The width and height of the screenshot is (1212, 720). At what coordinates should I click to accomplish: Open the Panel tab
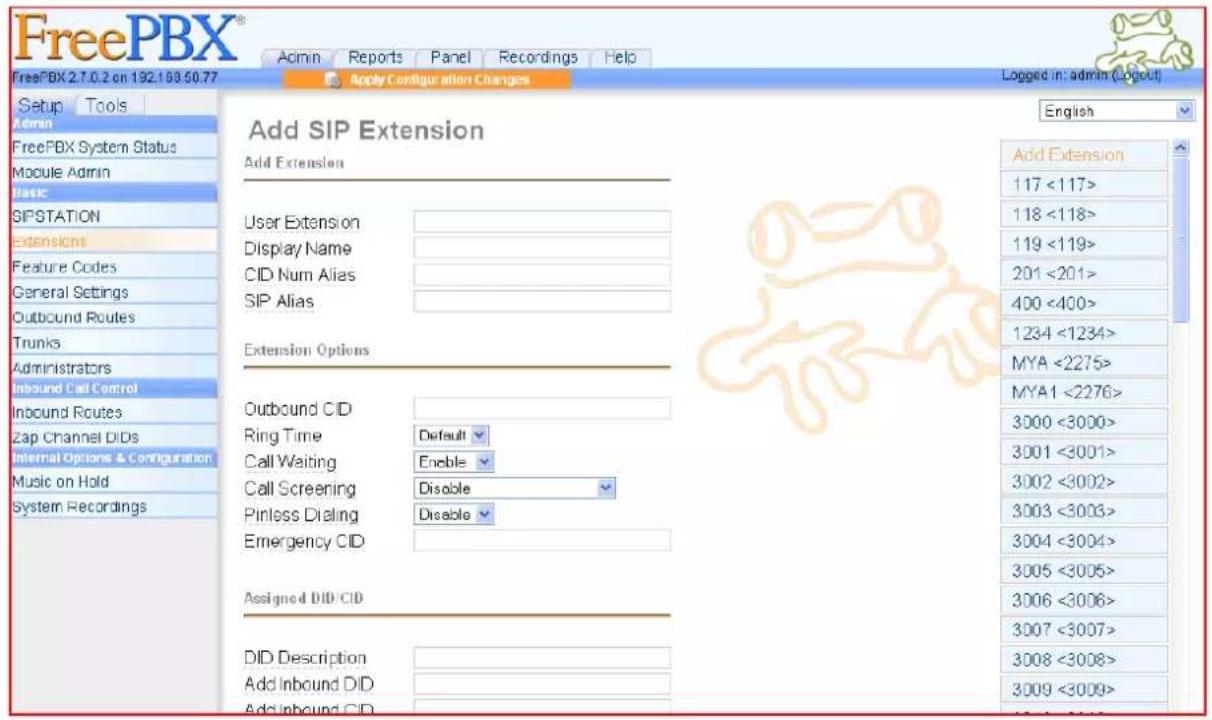(449, 58)
